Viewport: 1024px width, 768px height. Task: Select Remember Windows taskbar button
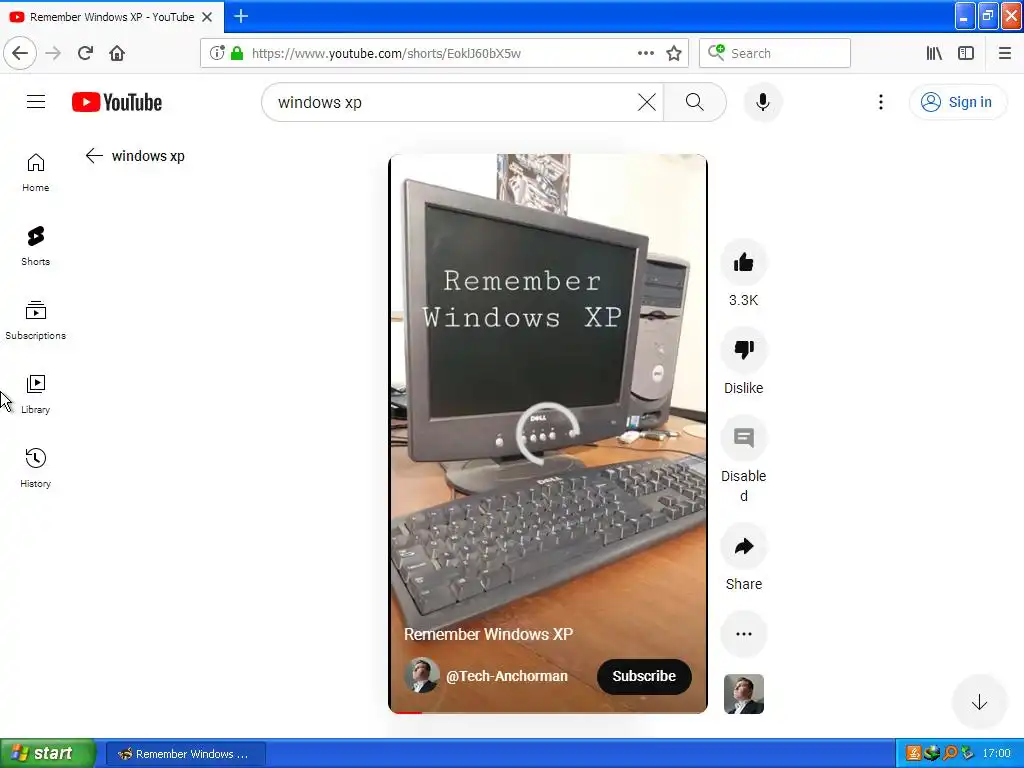(x=185, y=754)
